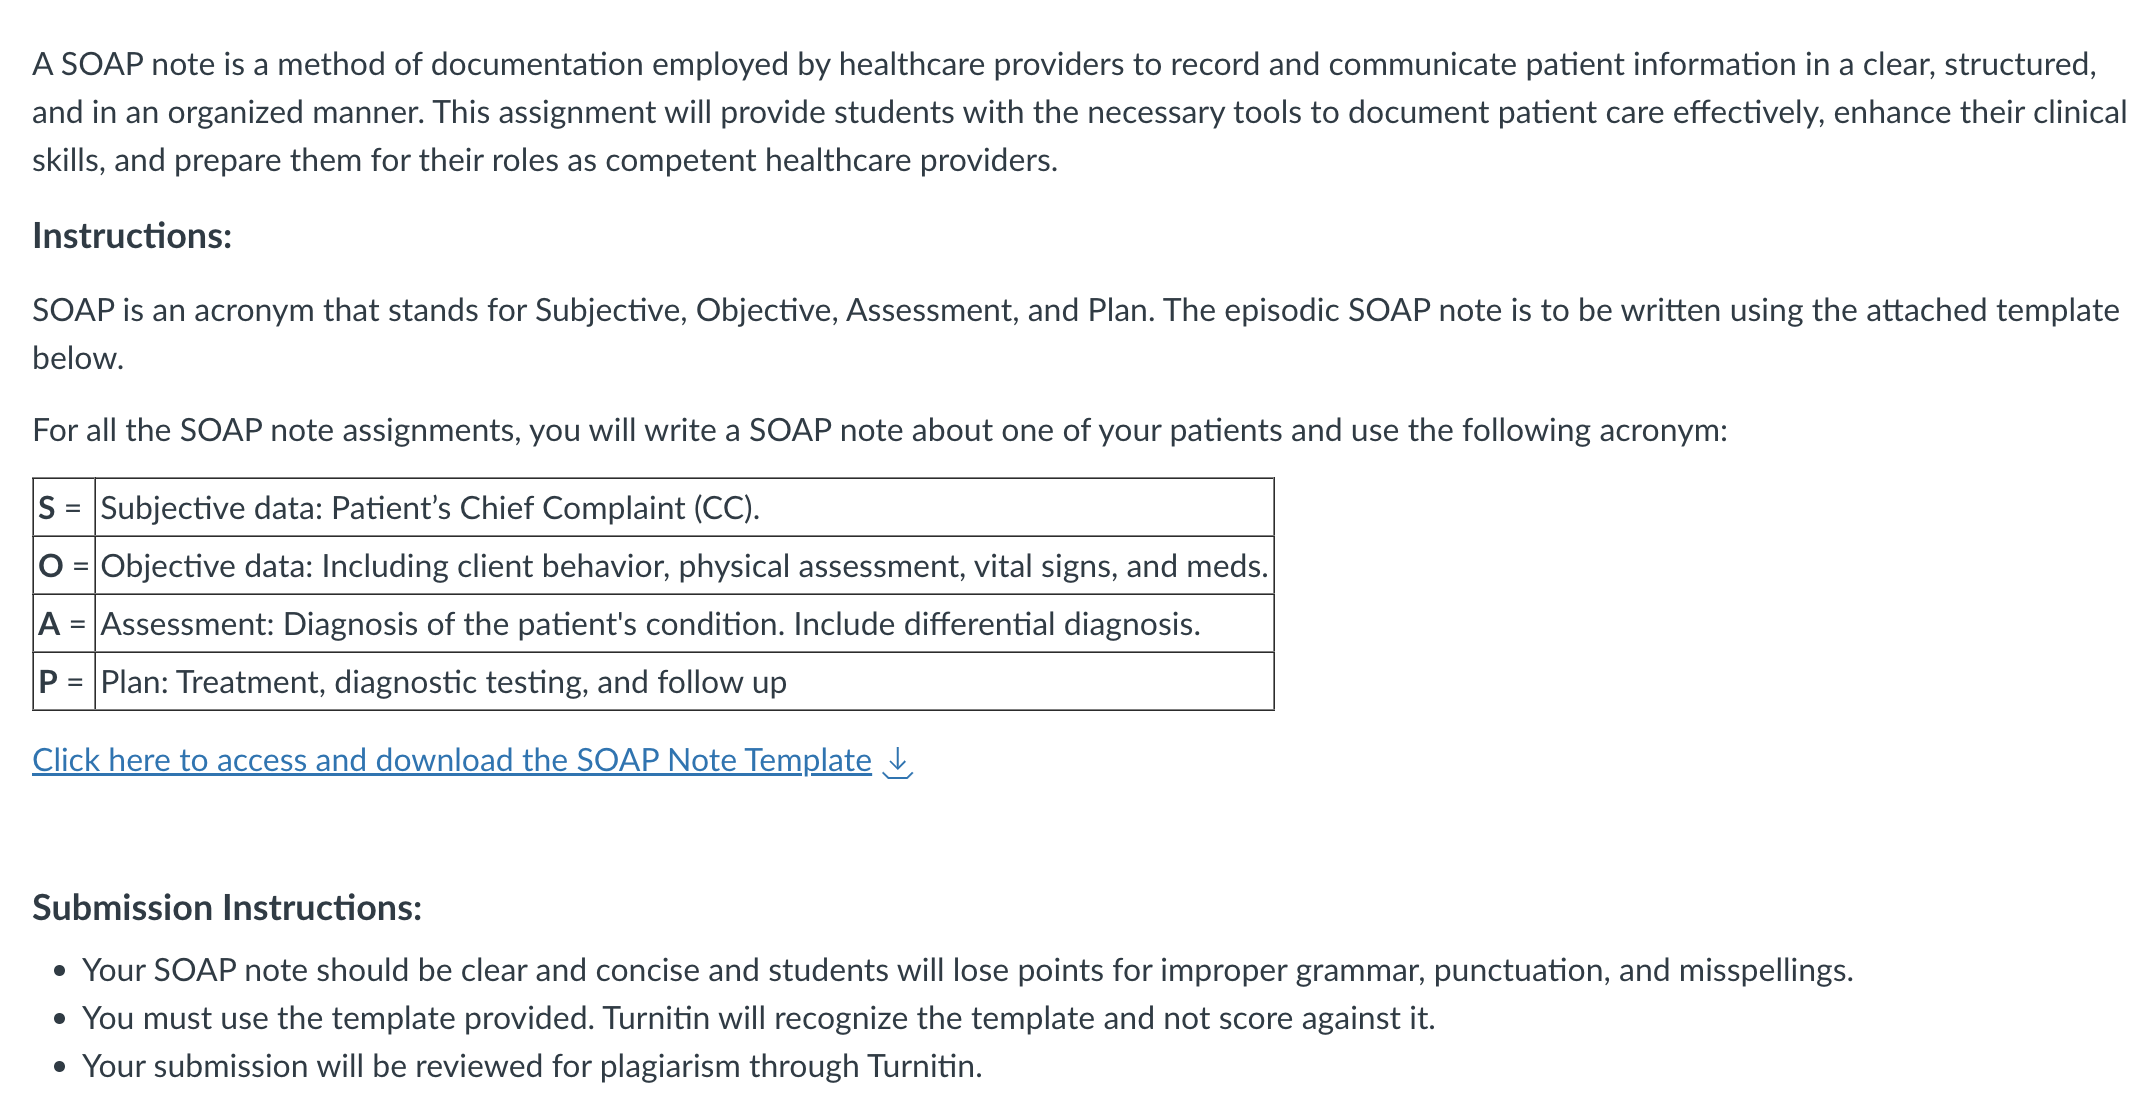Viewport: 2148px width, 1098px height.
Task: Click the Submission Instructions heading
Action: click(227, 908)
